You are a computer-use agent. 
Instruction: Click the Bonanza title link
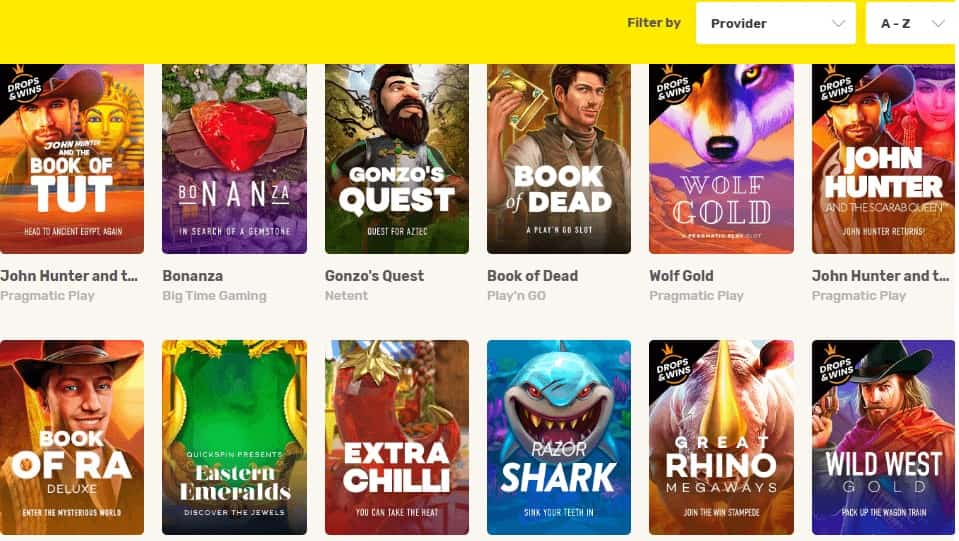(192, 276)
